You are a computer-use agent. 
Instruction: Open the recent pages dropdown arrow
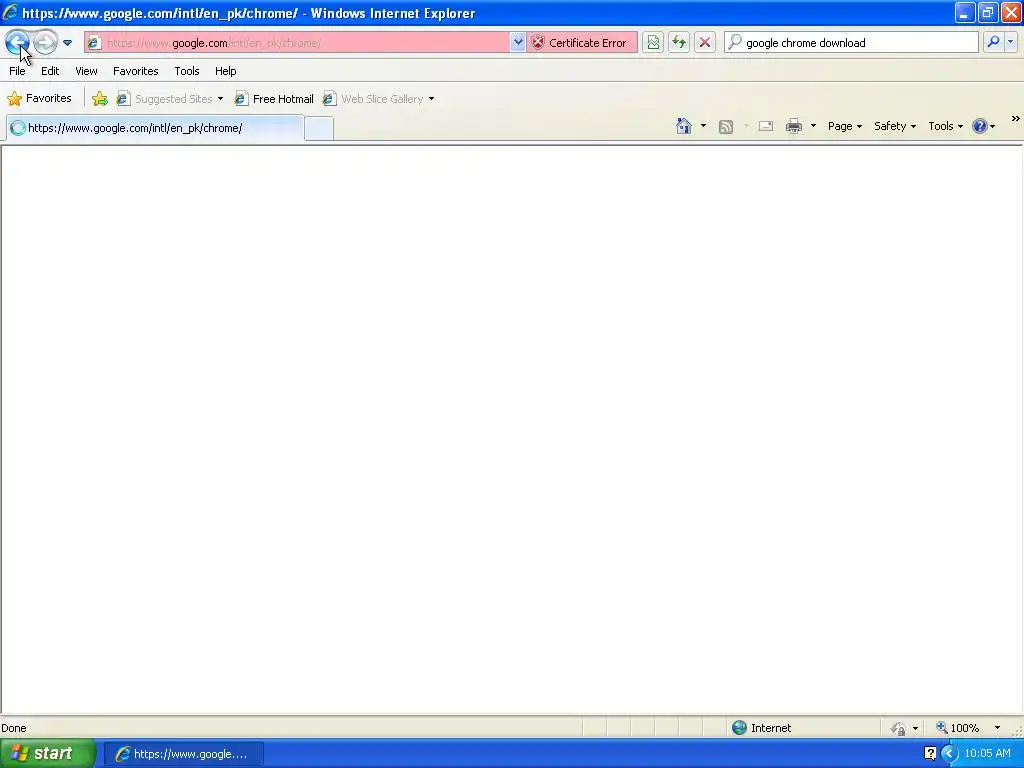point(67,43)
